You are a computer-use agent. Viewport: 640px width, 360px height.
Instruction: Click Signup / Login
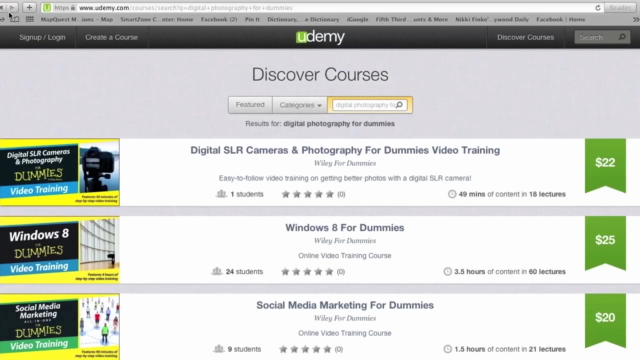[42, 37]
